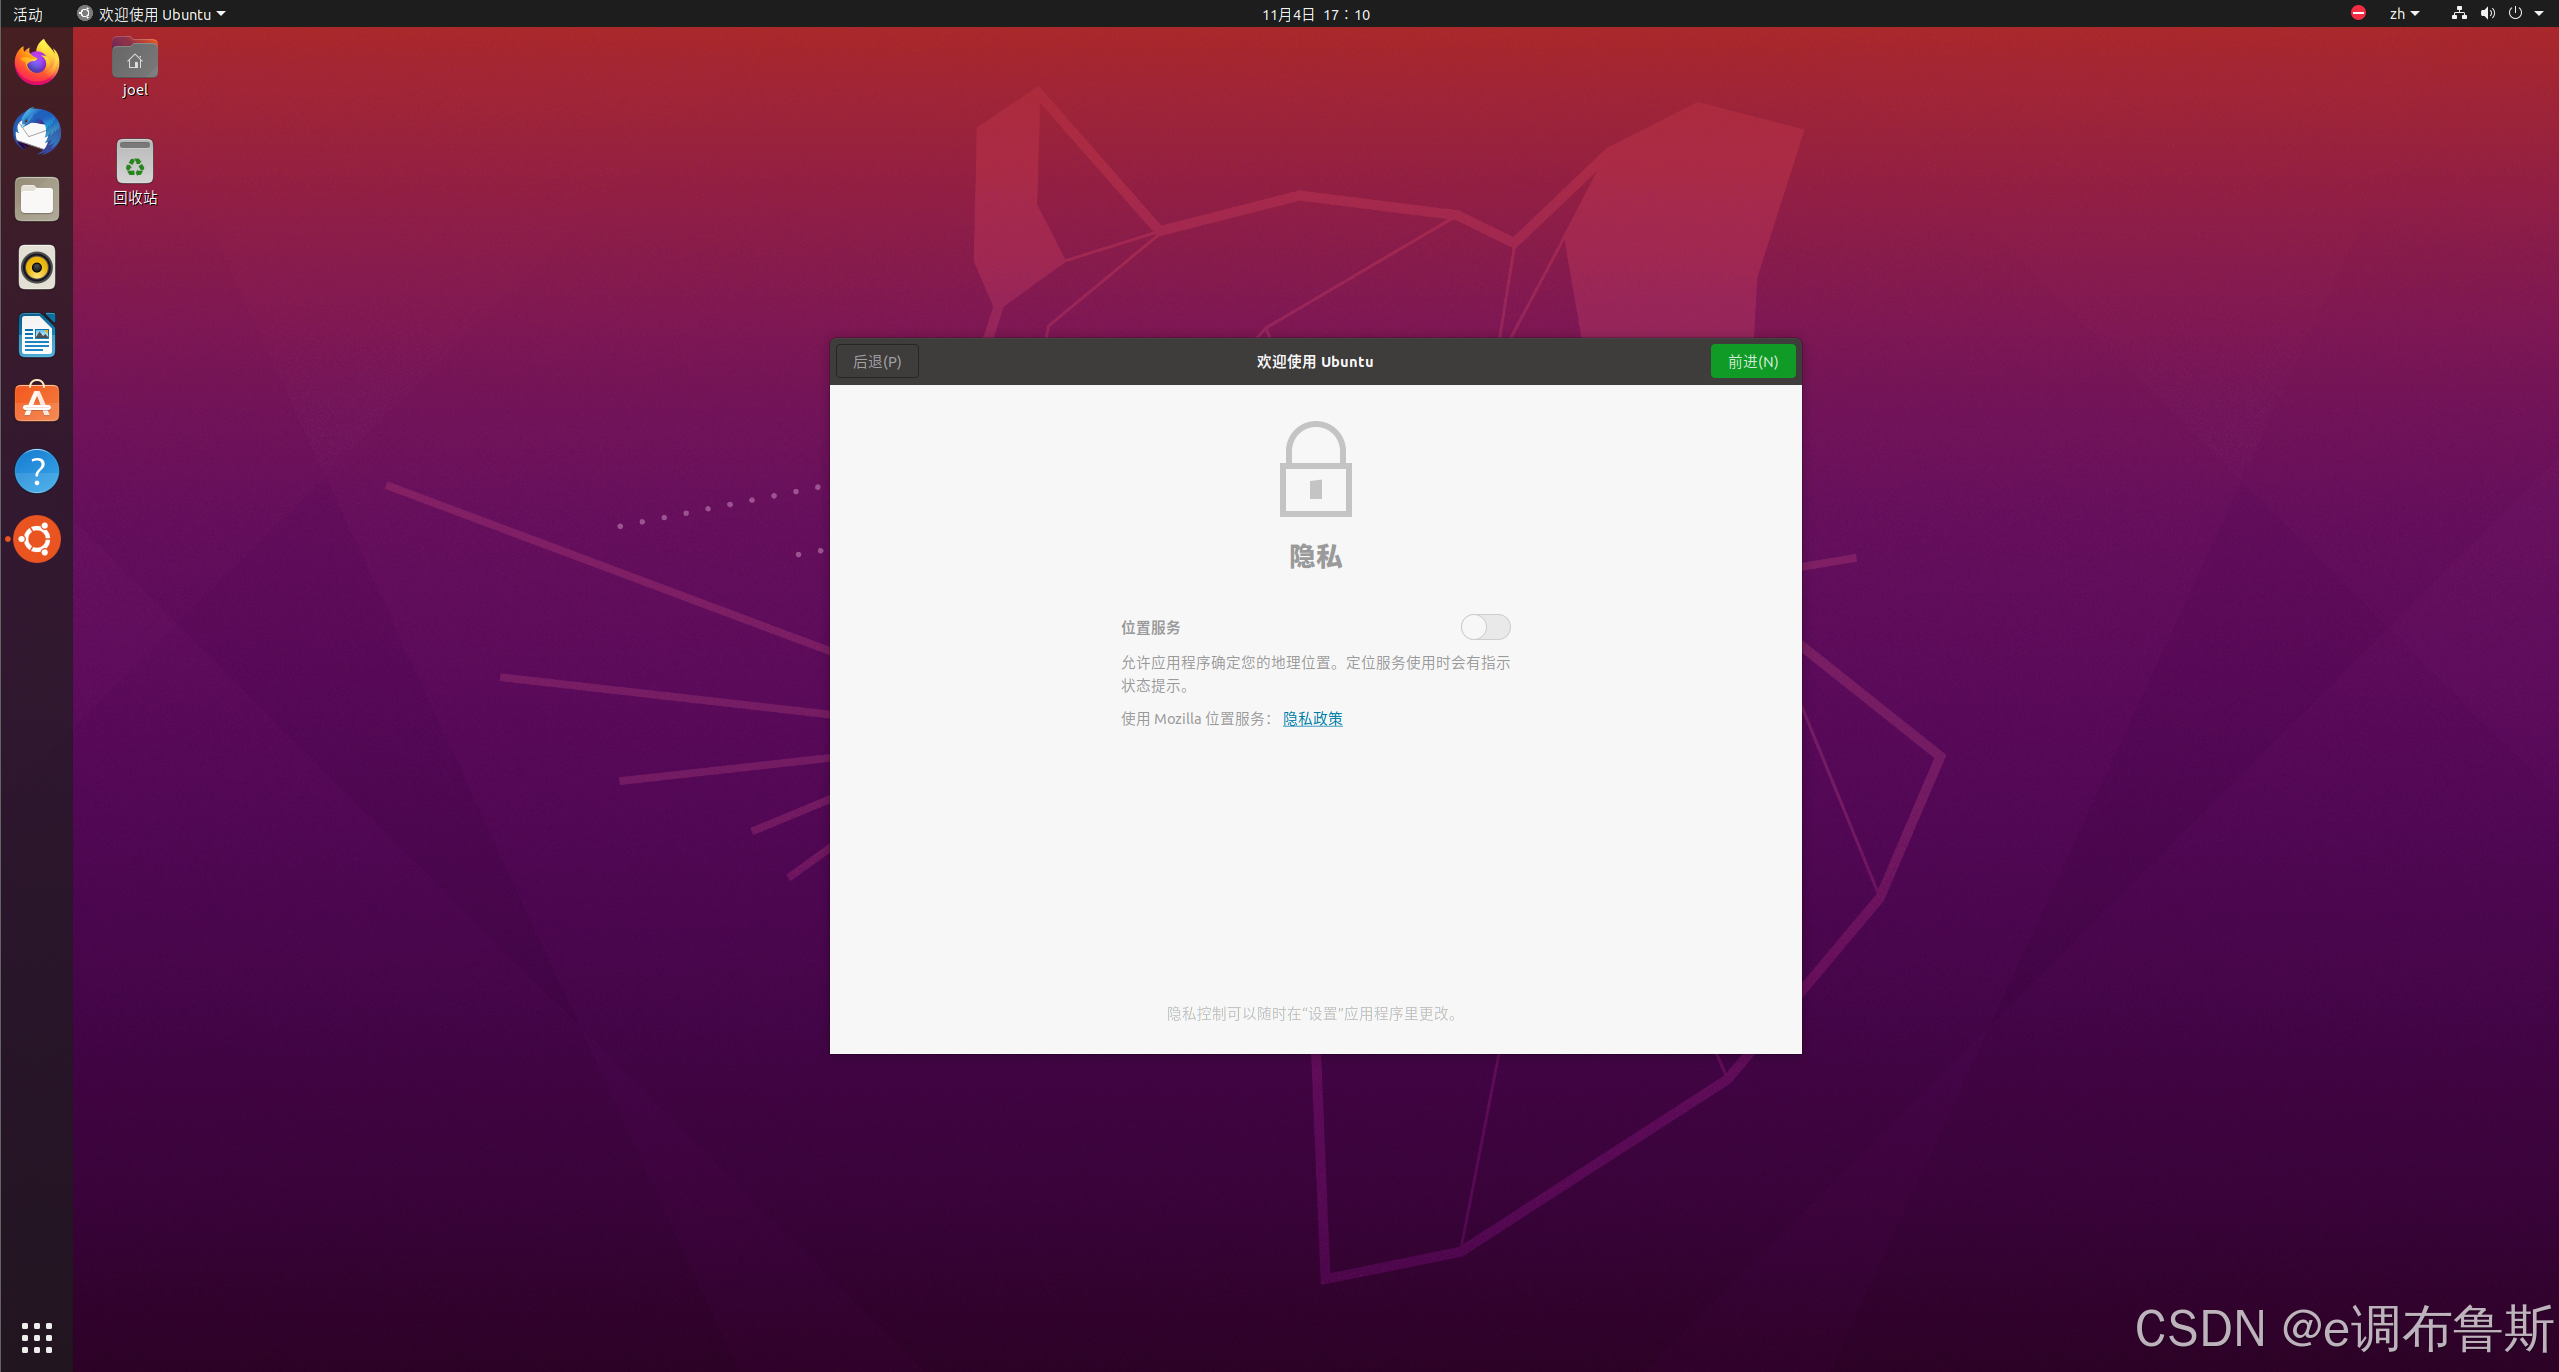Click the padlock privacy icon
2559x1372 pixels.
point(1315,469)
